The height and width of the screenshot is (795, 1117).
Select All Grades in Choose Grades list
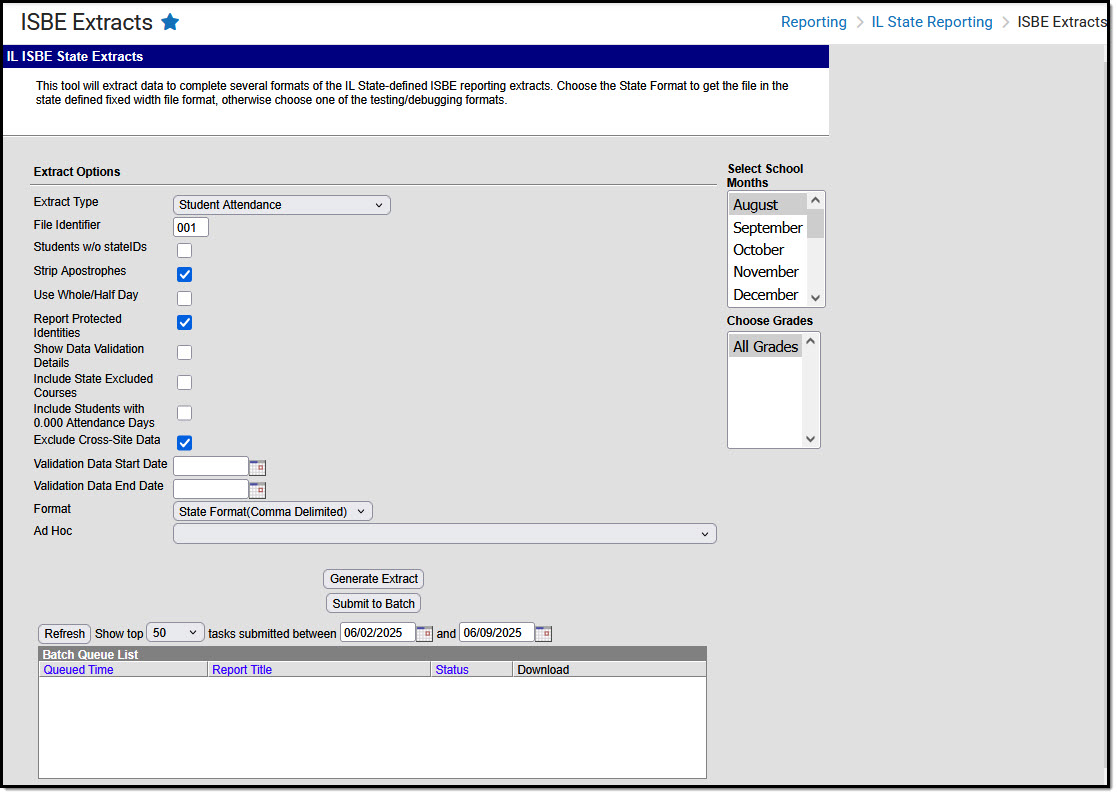click(765, 347)
